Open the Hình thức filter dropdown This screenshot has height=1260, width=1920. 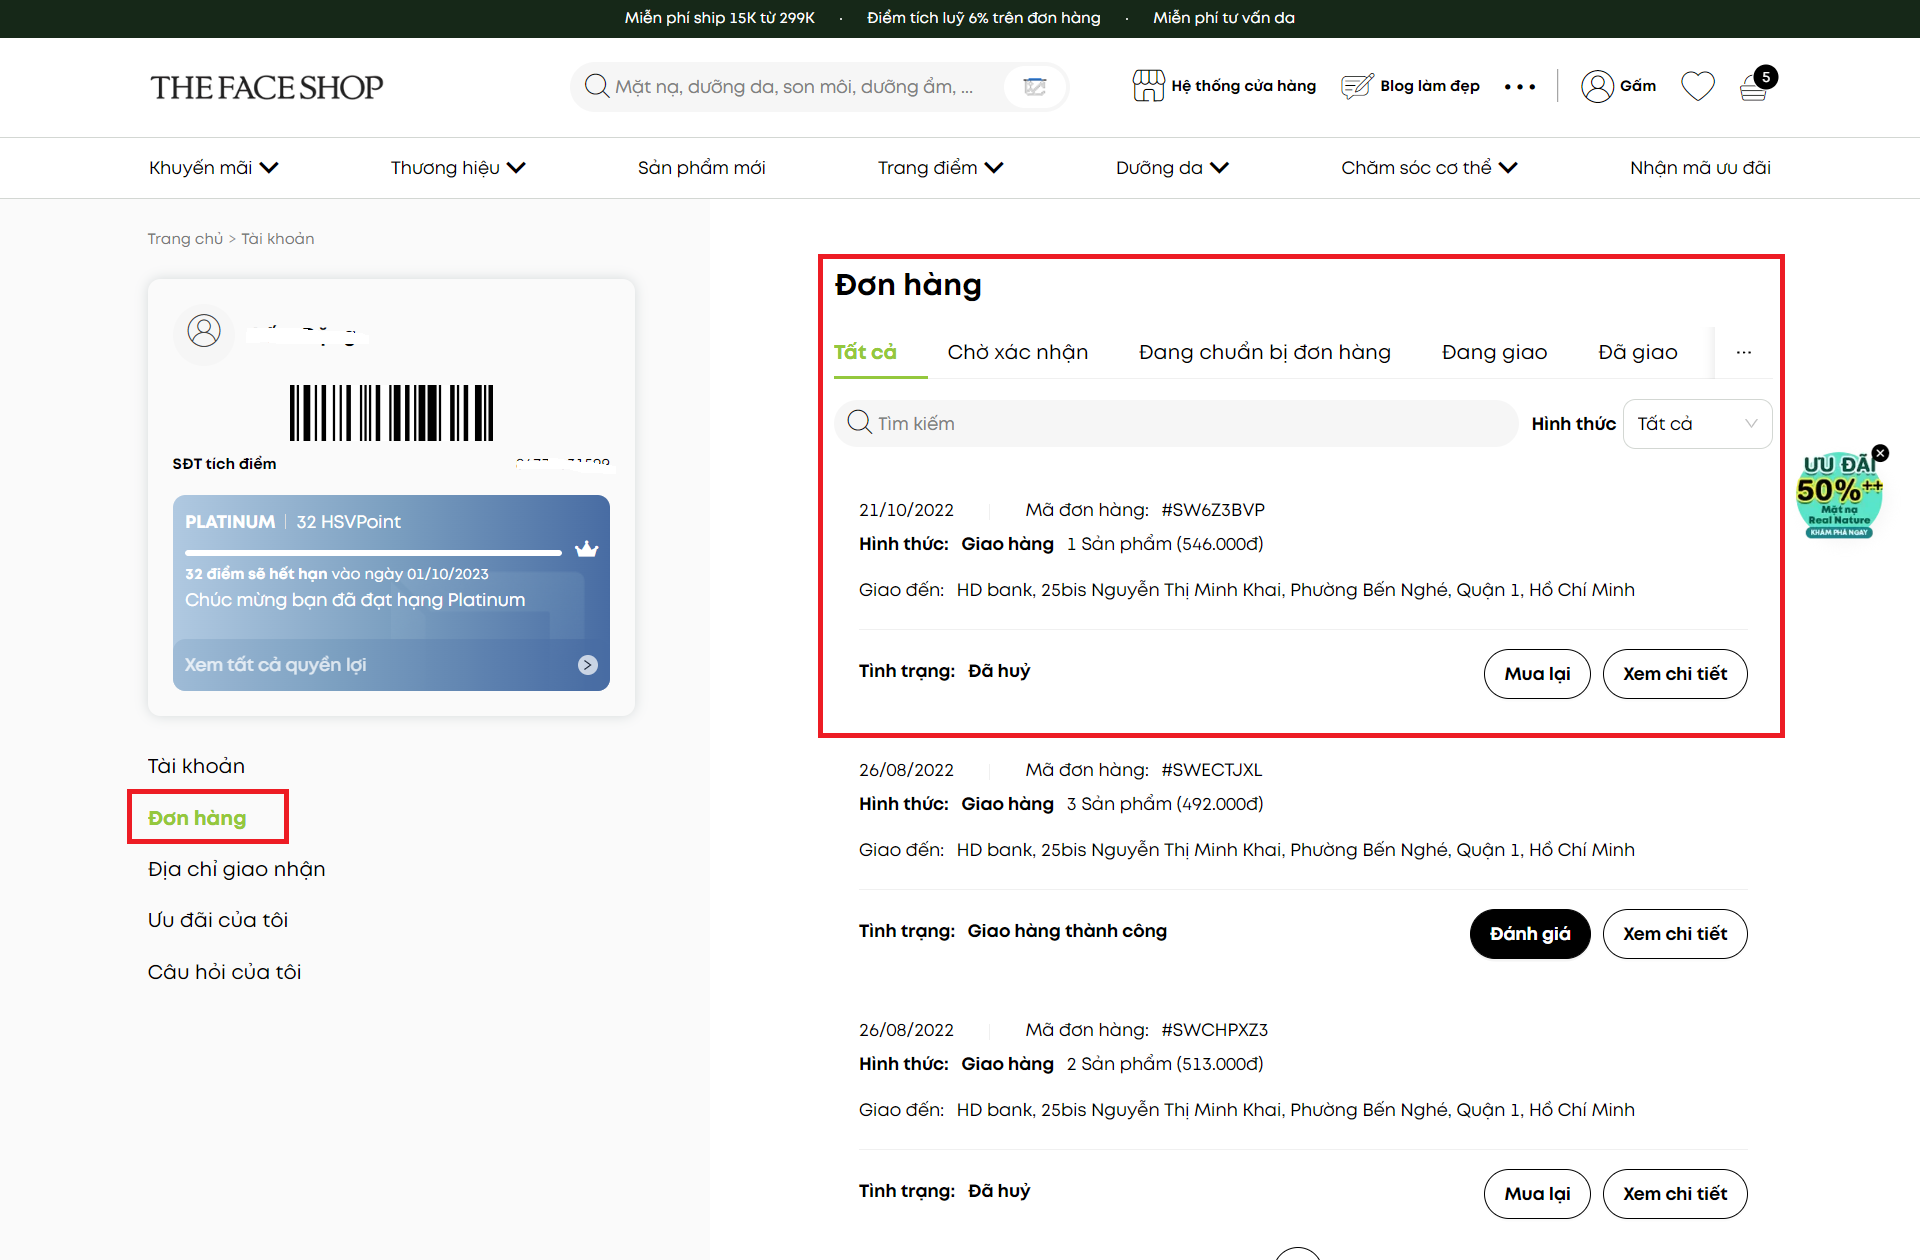pyautogui.click(x=1697, y=424)
